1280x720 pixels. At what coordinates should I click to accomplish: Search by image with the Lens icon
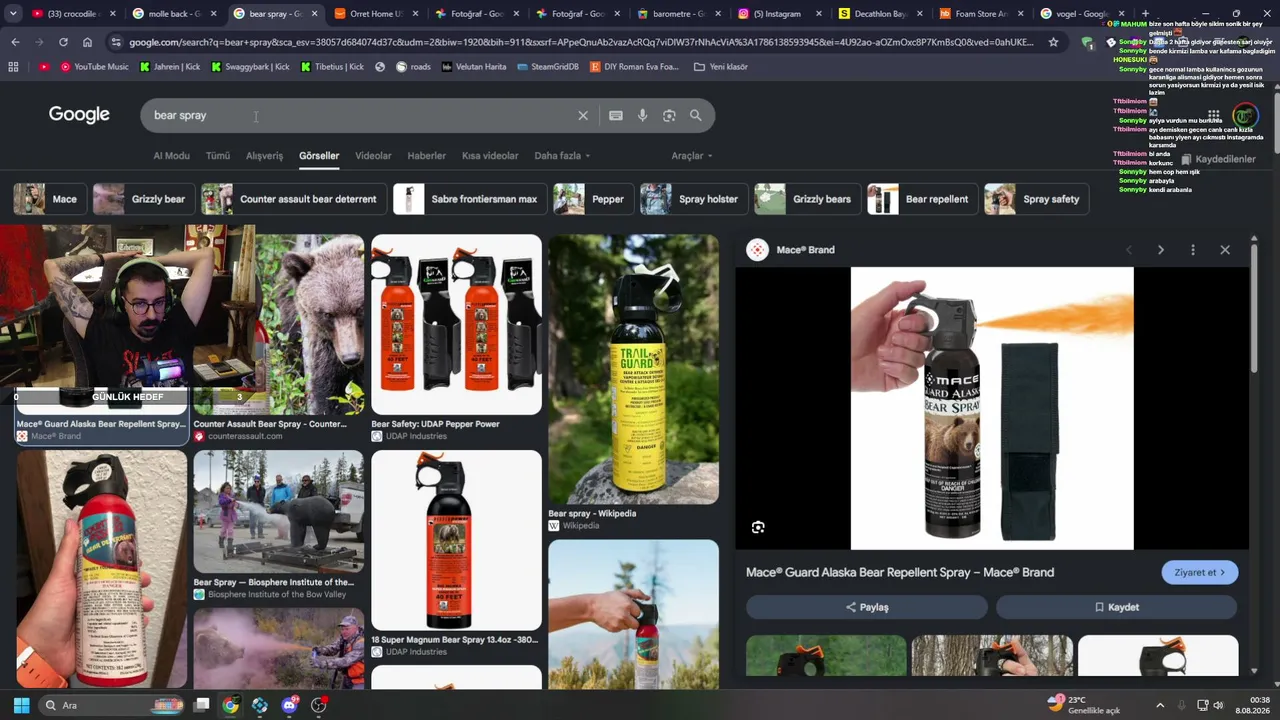(669, 115)
